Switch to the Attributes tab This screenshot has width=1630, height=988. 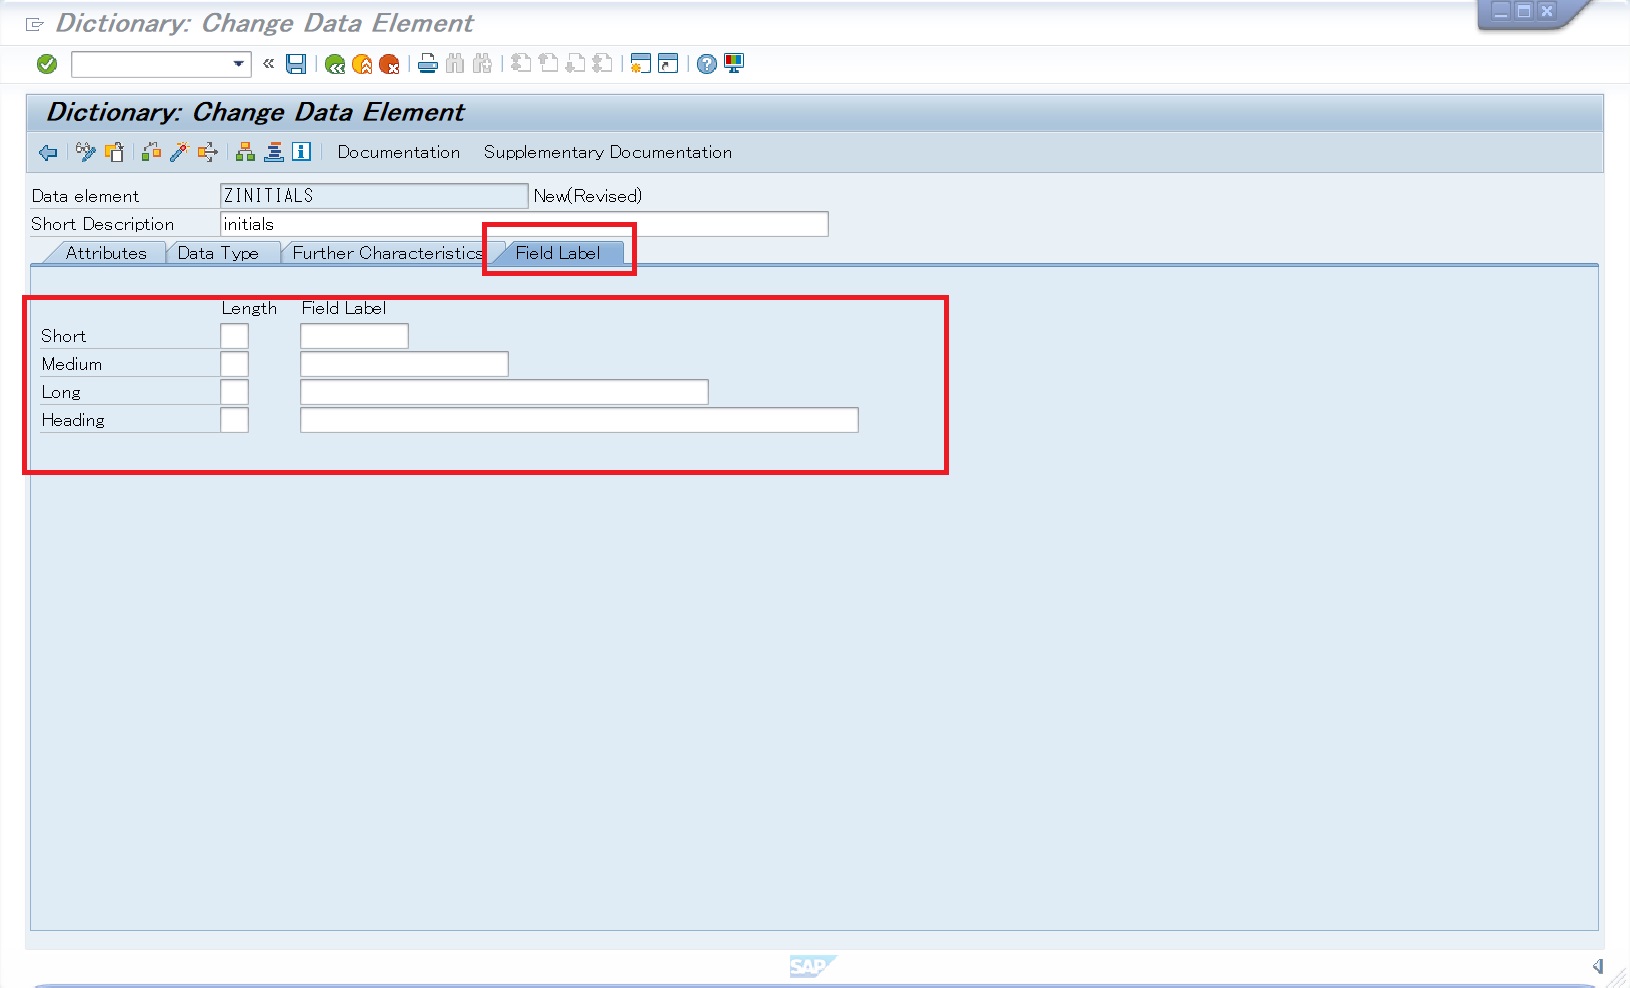[x=106, y=253]
